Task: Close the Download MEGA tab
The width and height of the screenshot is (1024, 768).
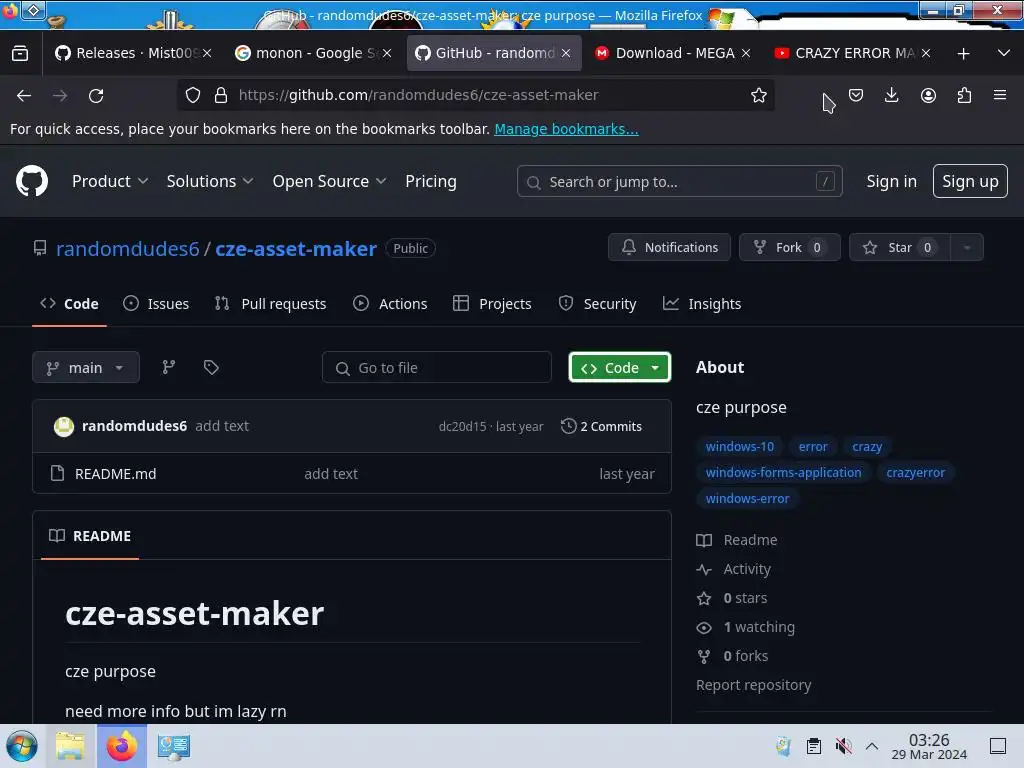Action: (746, 53)
